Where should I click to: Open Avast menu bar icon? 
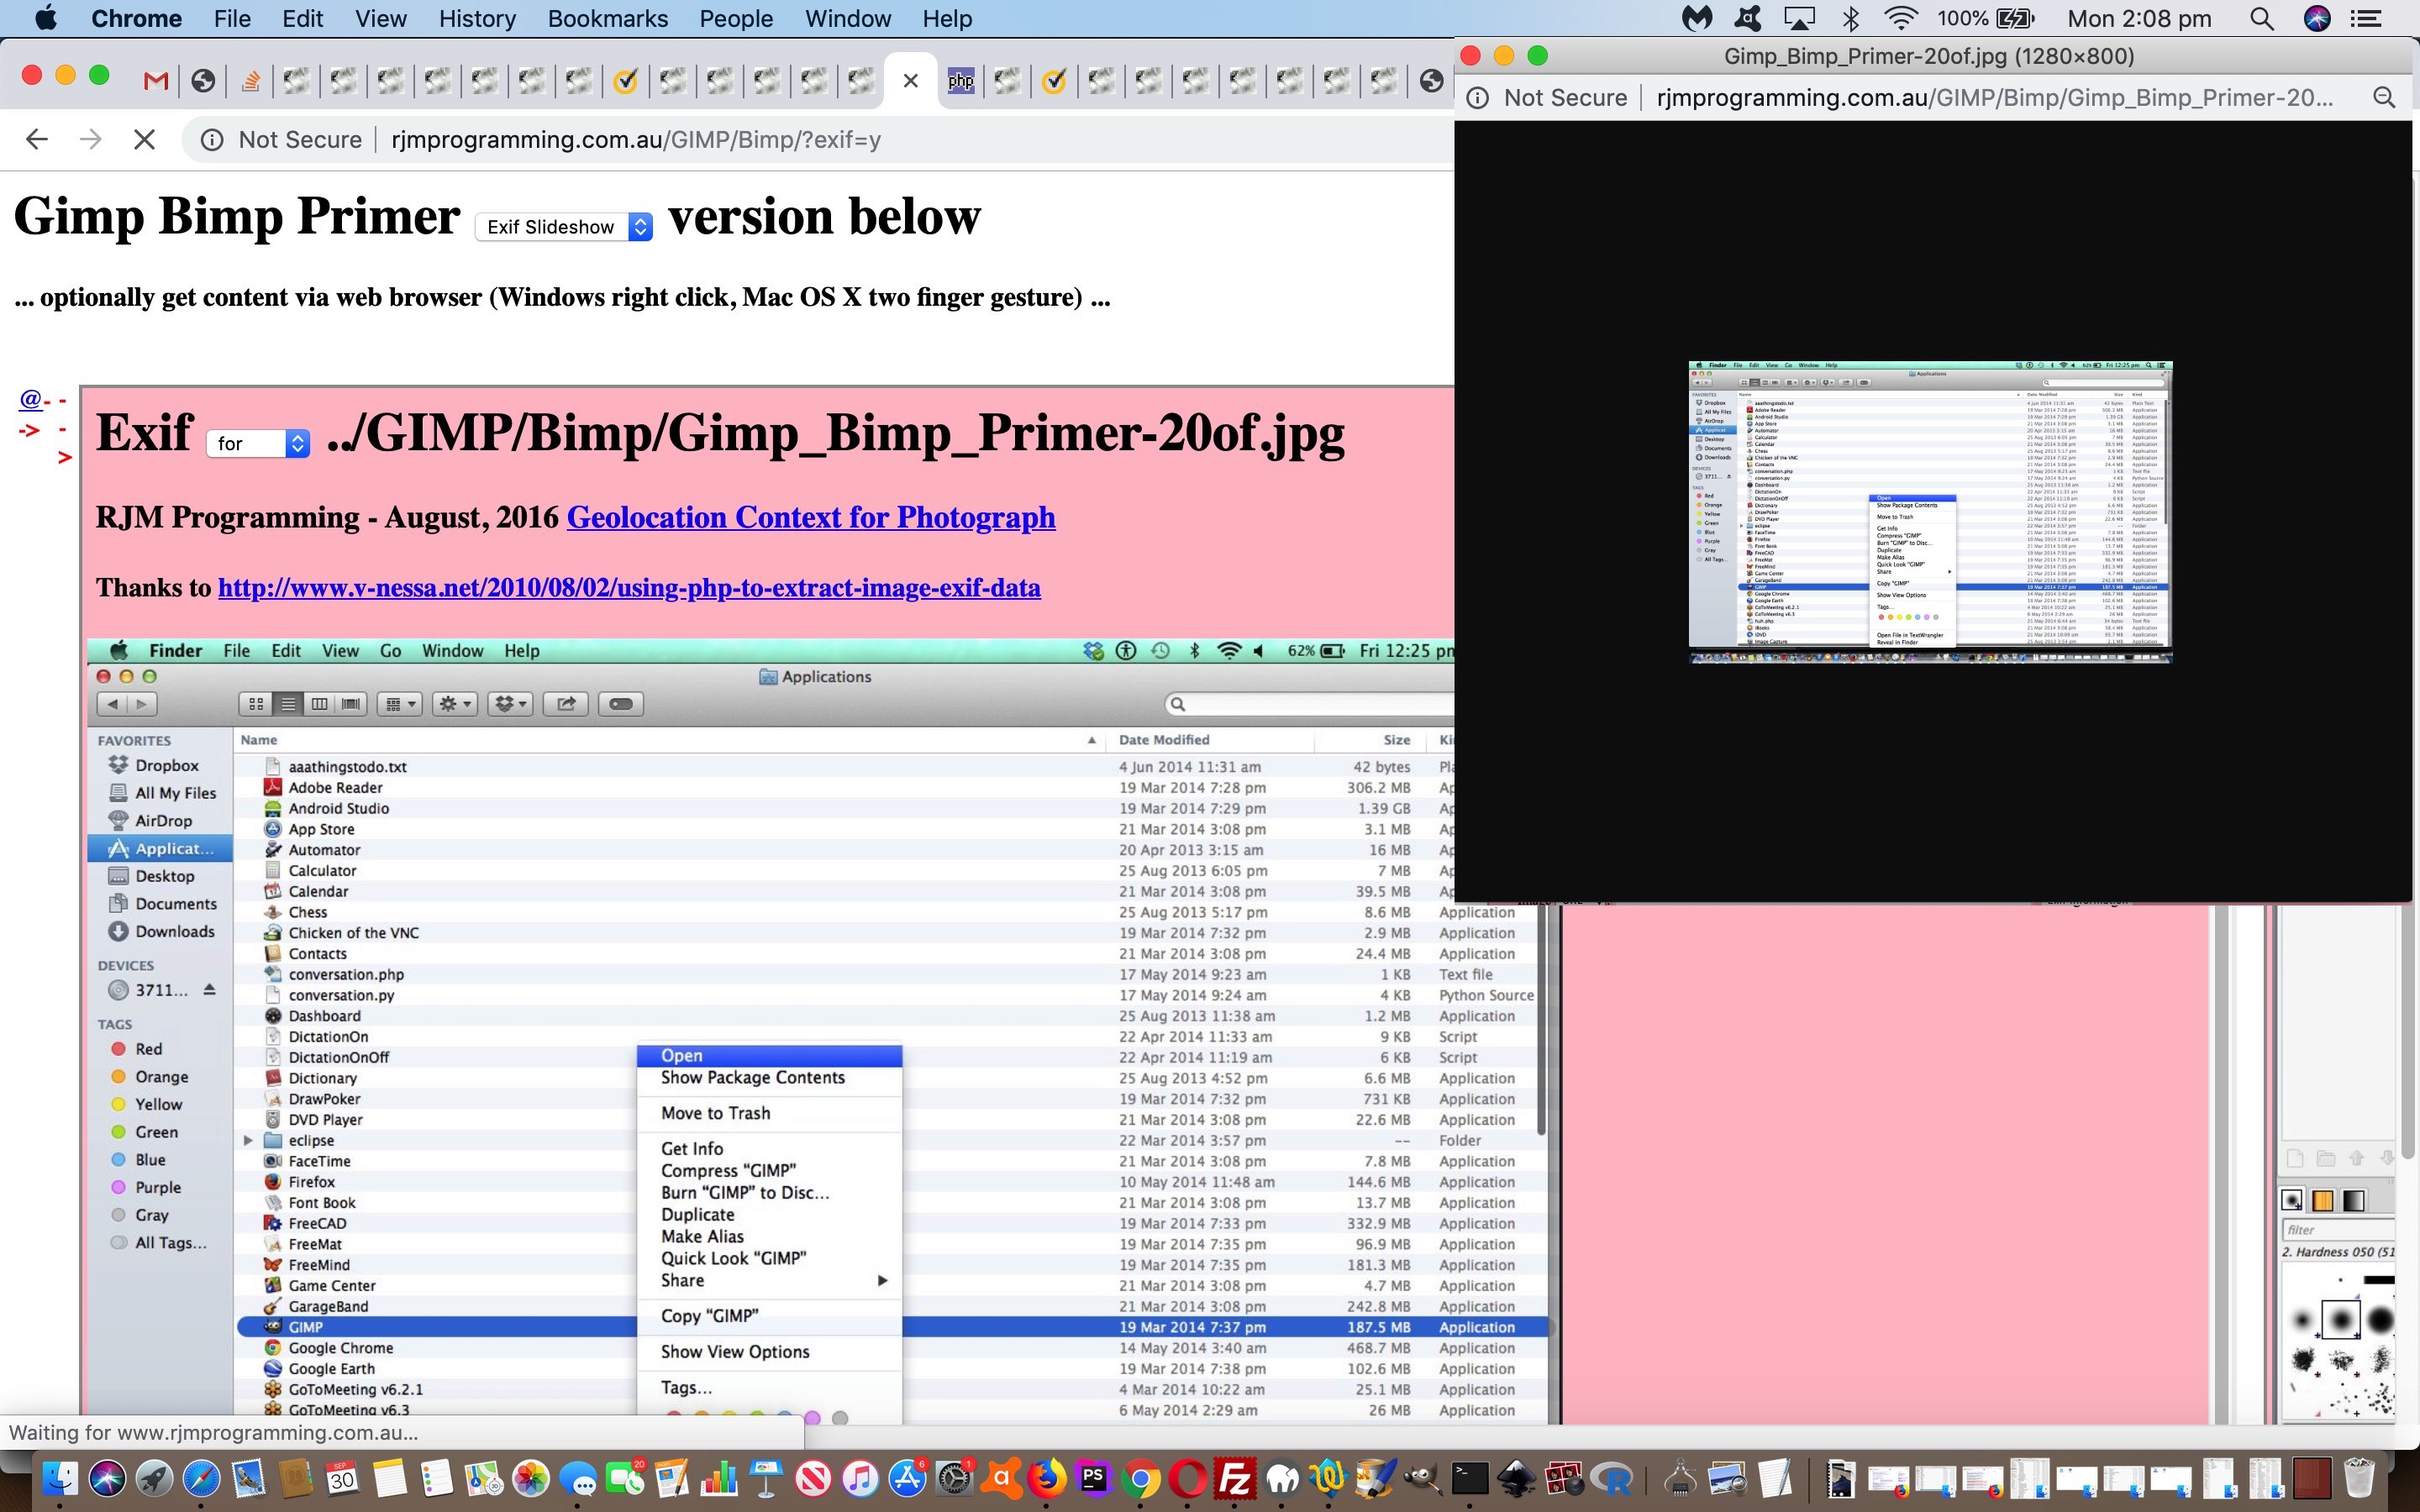(1747, 18)
